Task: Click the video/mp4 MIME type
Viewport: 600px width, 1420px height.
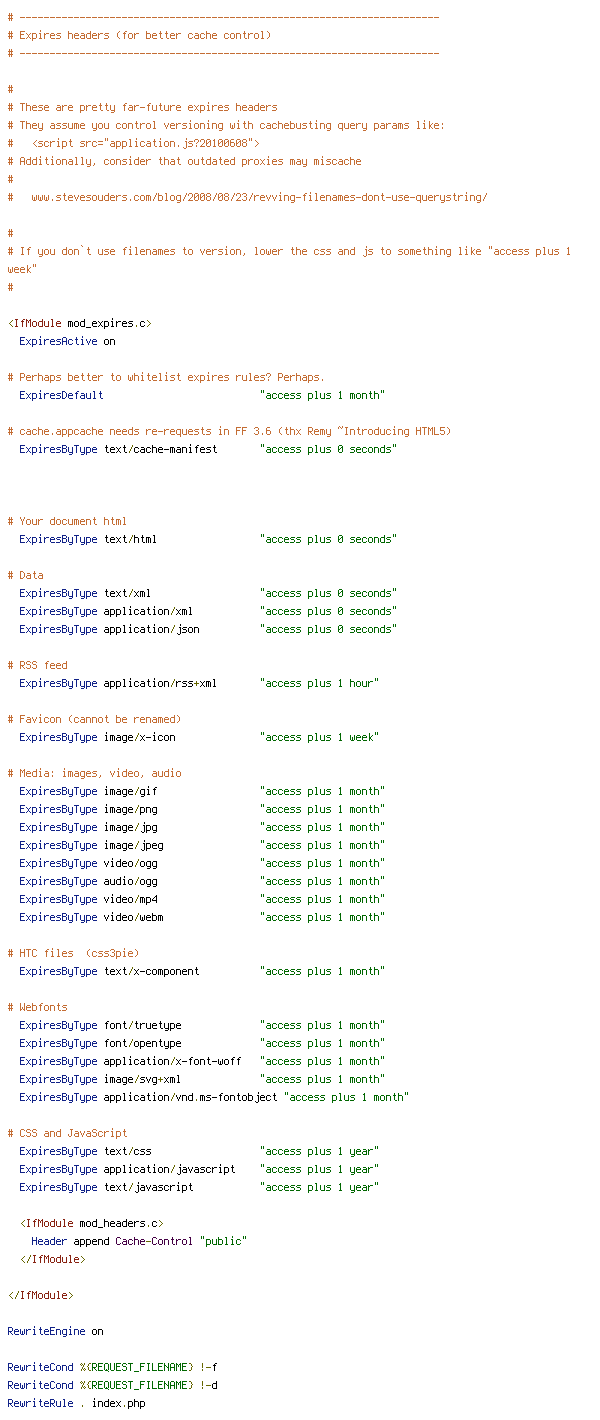Action: 131,899
